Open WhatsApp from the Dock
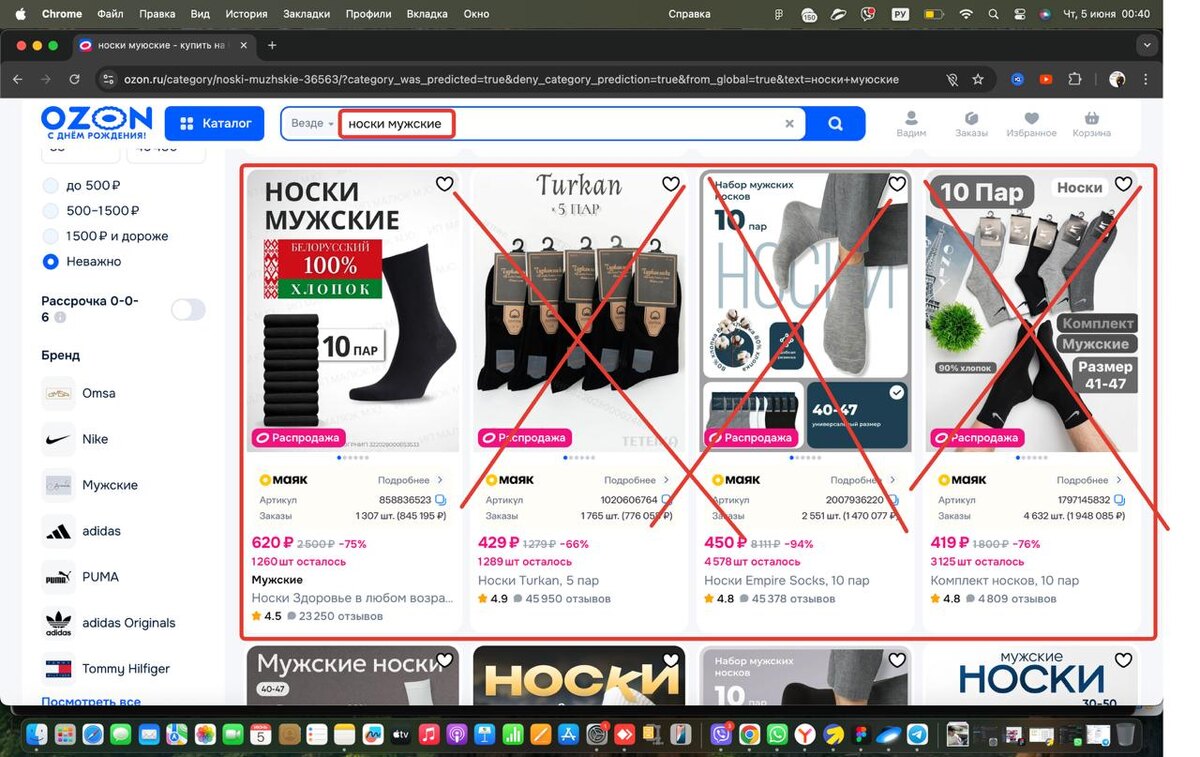1200x757 pixels. pyautogui.click(x=777, y=735)
